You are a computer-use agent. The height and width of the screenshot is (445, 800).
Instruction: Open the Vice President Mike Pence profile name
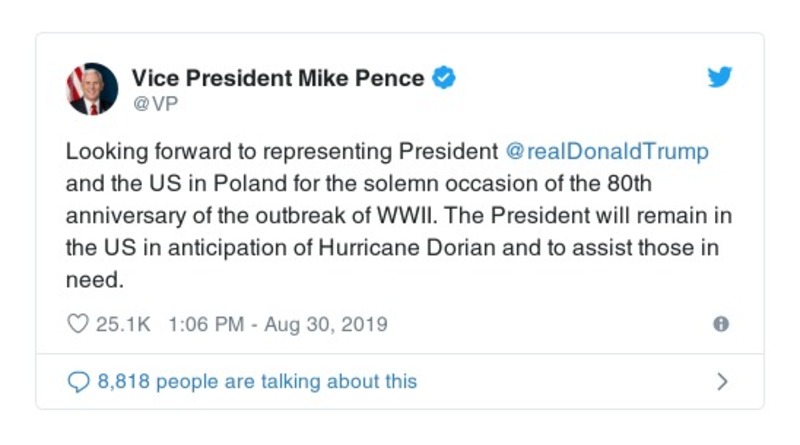click(278, 78)
